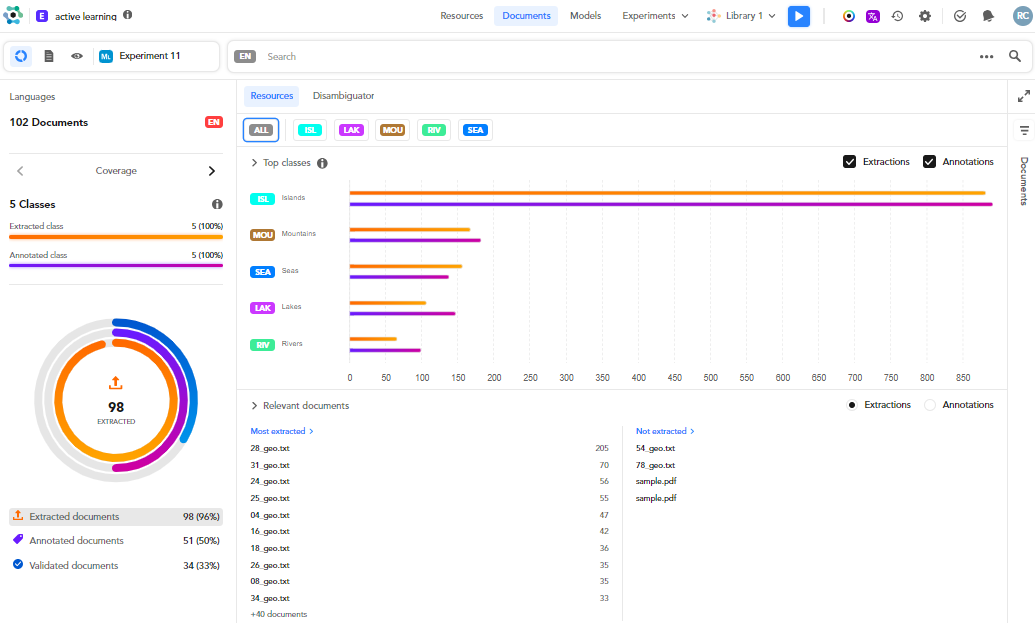Screen dimensions: 1035x623
Task: Click in the Search input field
Action: click(600, 56)
